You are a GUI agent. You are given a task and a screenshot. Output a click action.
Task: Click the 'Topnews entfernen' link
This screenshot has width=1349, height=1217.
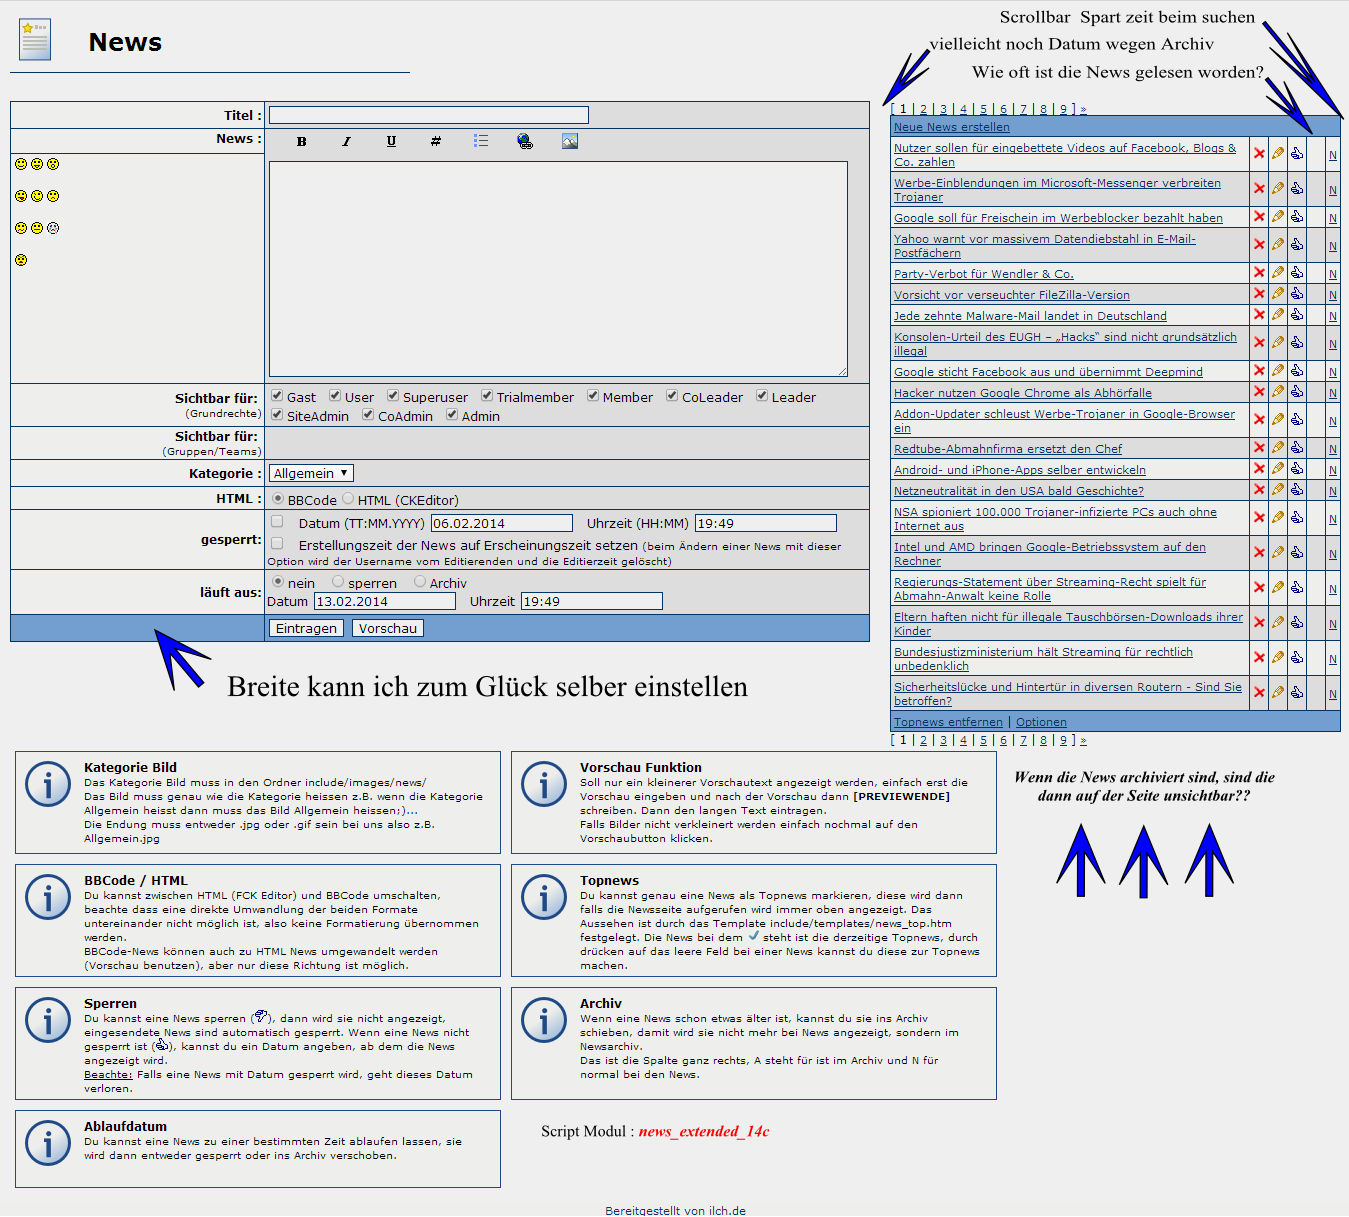click(x=948, y=722)
